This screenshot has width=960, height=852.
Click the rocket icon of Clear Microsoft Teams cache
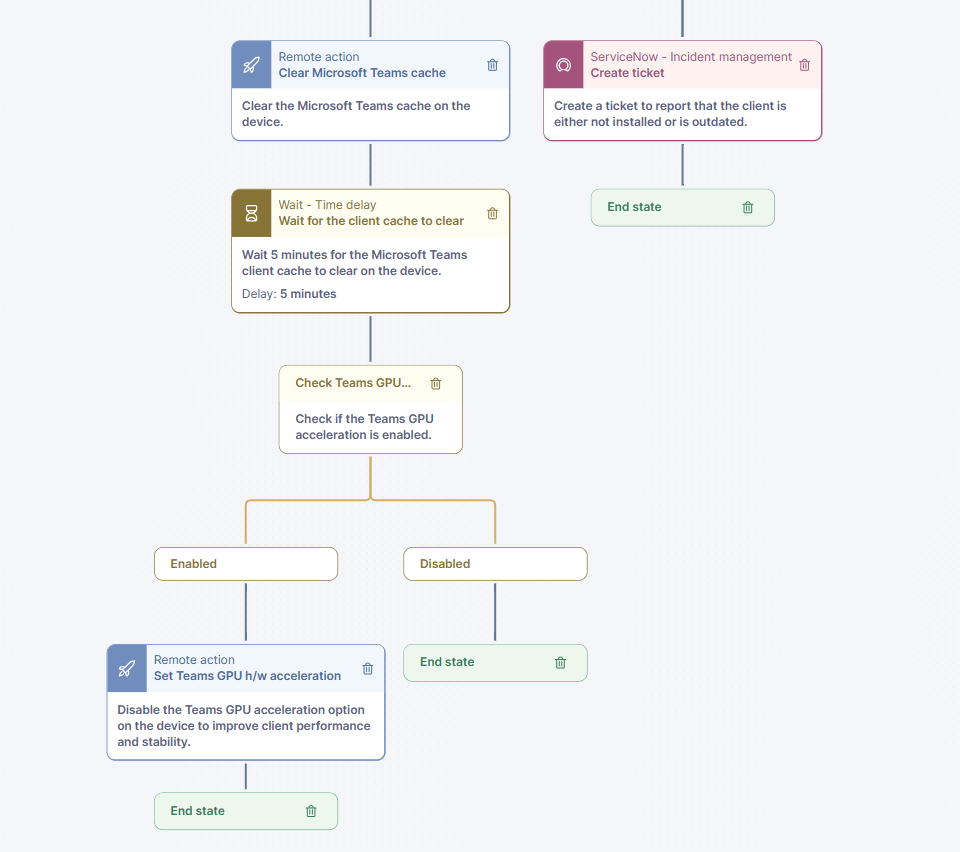pyautogui.click(x=252, y=65)
